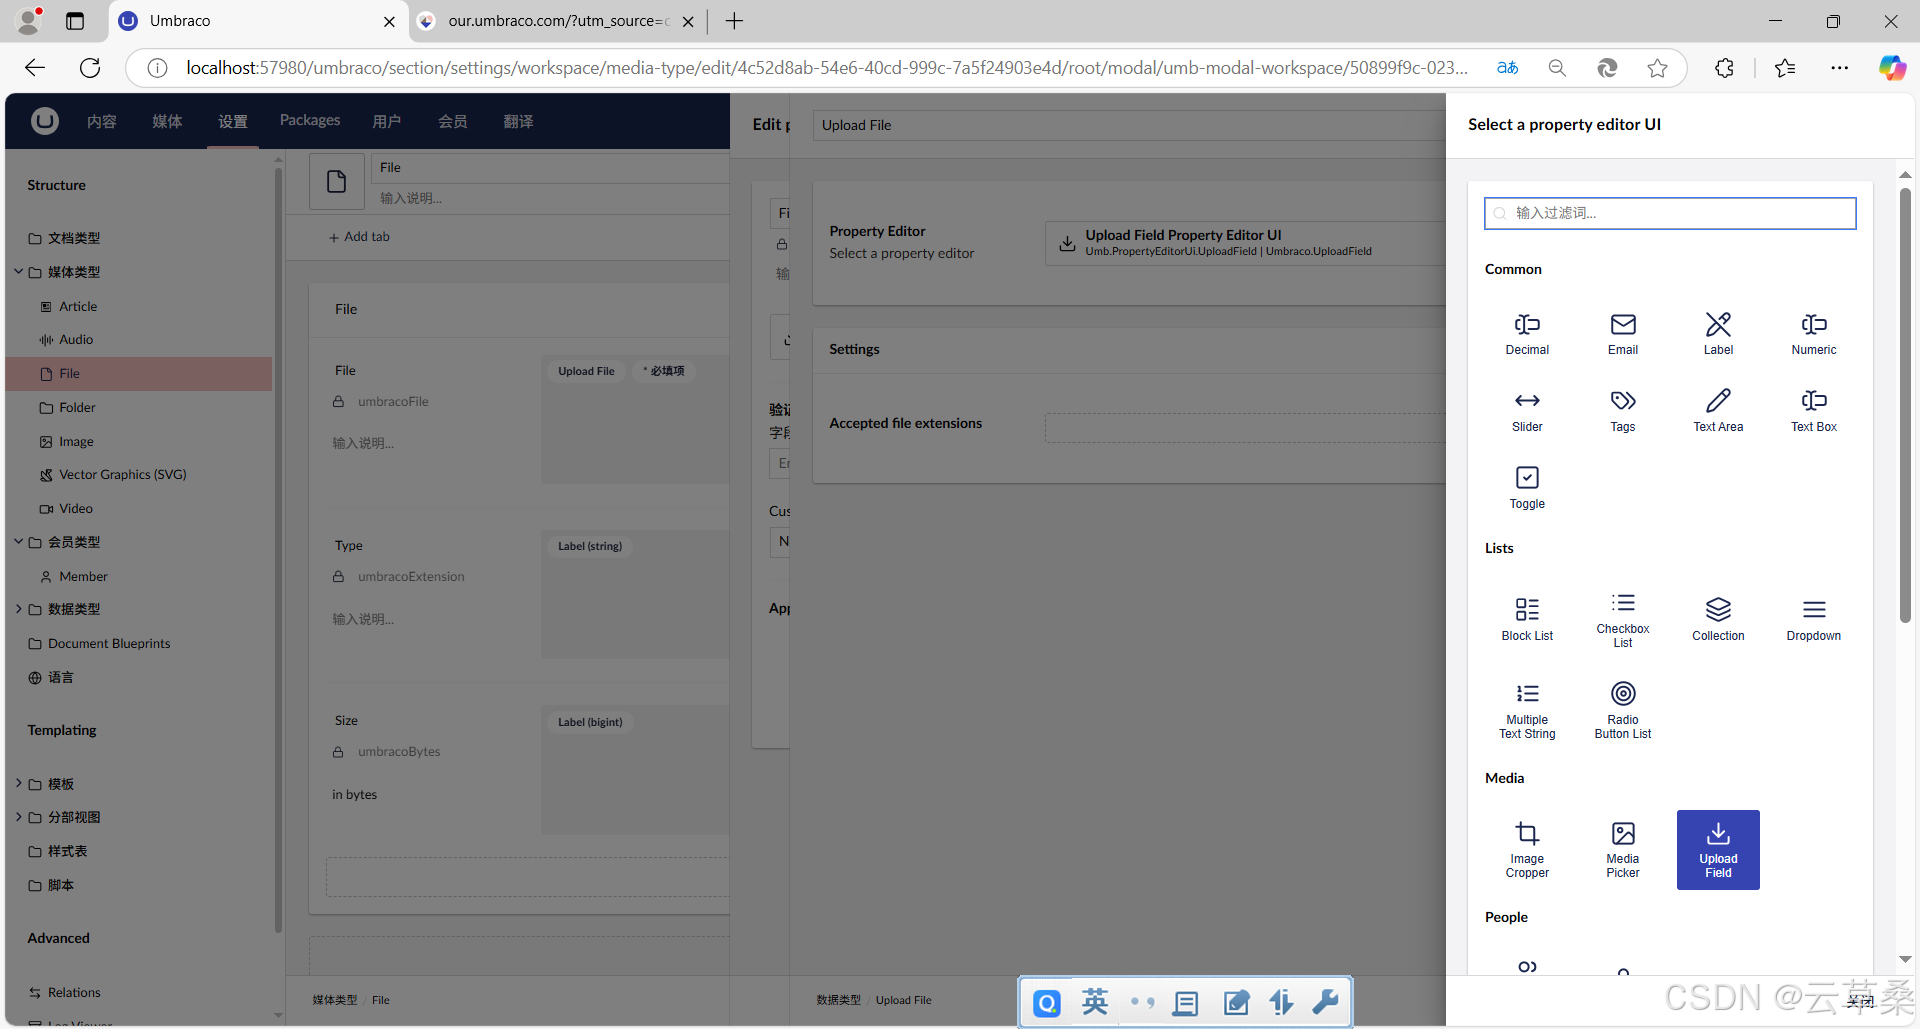The width and height of the screenshot is (1920, 1029).
Task: Select the Text Box editor
Action: click(x=1814, y=411)
